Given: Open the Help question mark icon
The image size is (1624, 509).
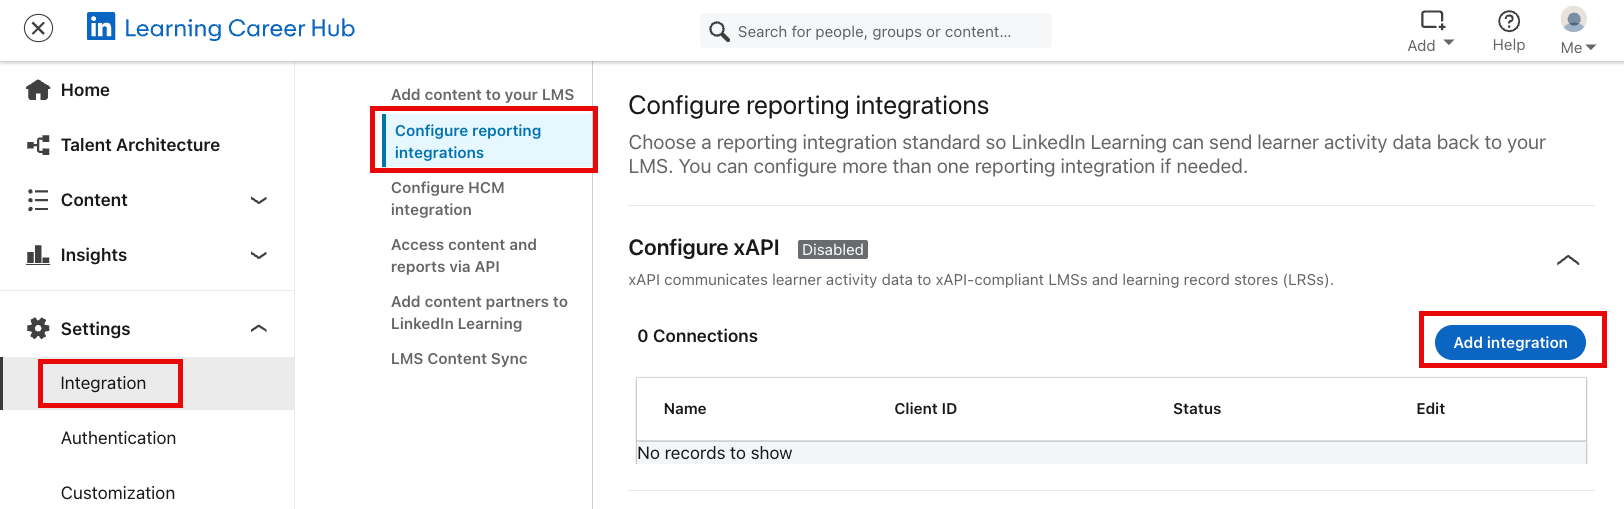Looking at the screenshot, I should click(1509, 21).
